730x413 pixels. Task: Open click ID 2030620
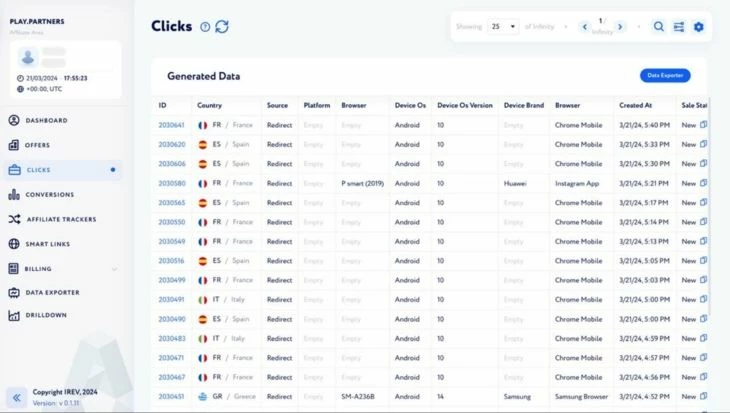pos(172,144)
